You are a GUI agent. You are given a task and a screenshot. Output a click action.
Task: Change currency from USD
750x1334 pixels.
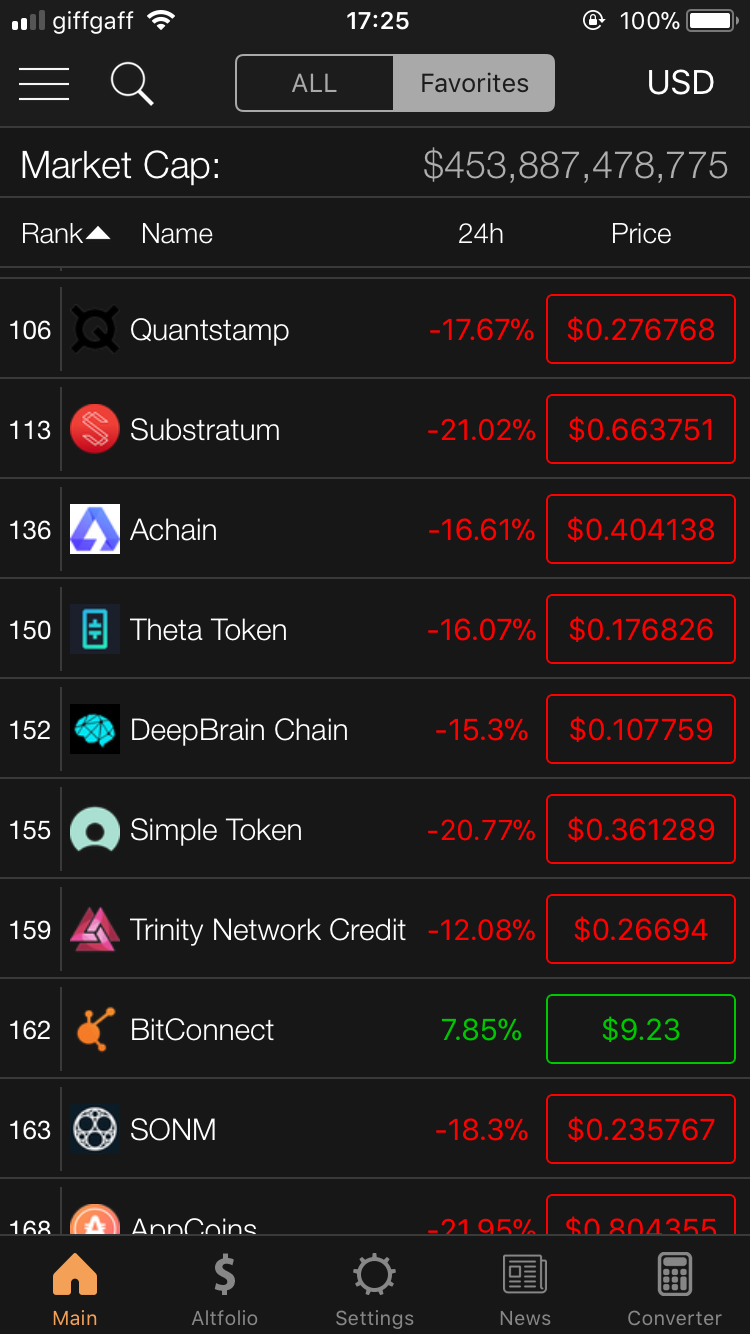[680, 83]
